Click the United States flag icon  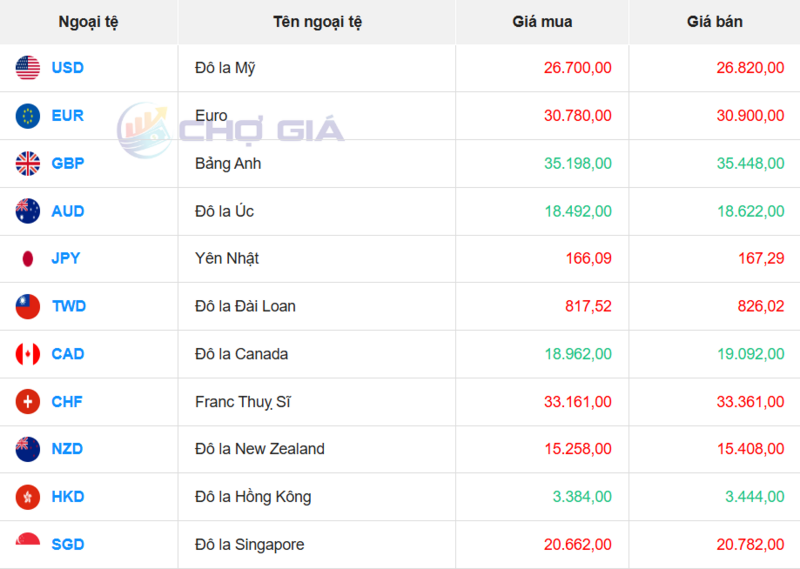click(x=28, y=68)
